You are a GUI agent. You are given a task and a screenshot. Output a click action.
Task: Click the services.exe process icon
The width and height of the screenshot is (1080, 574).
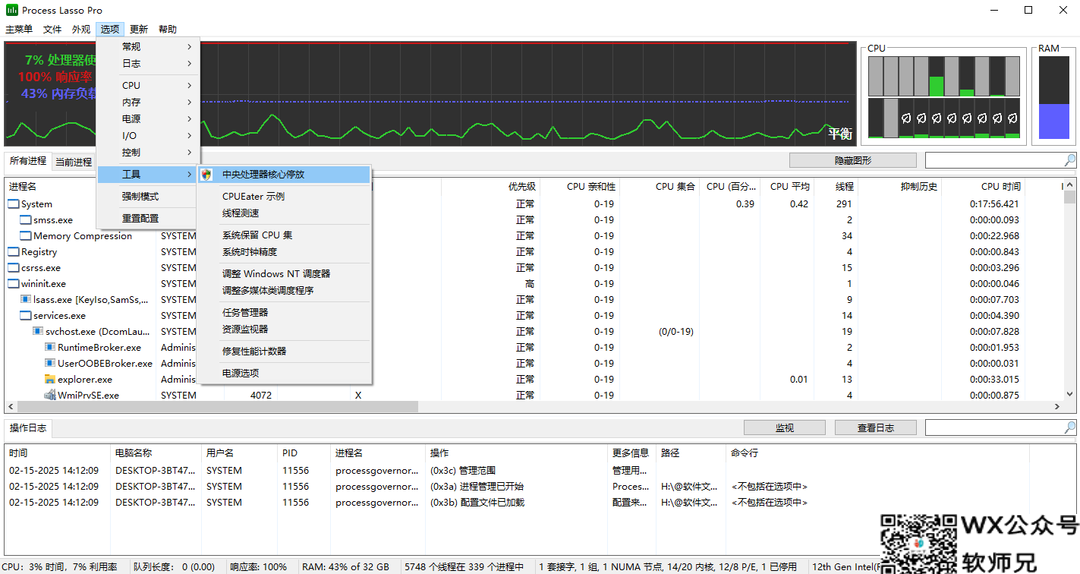click(26, 315)
